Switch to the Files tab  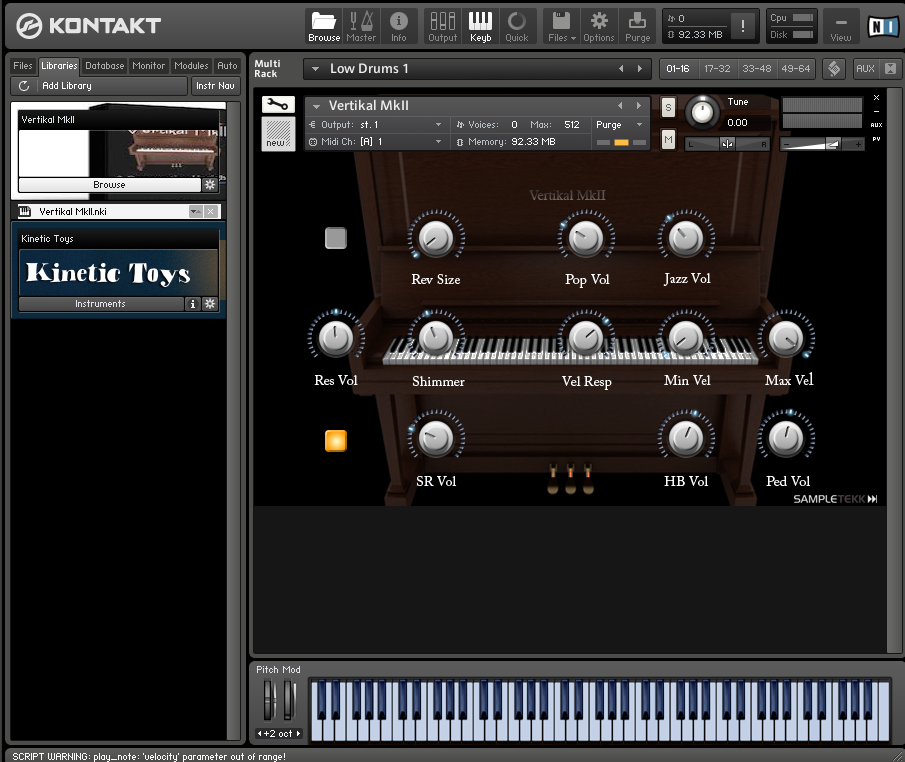(x=23, y=66)
